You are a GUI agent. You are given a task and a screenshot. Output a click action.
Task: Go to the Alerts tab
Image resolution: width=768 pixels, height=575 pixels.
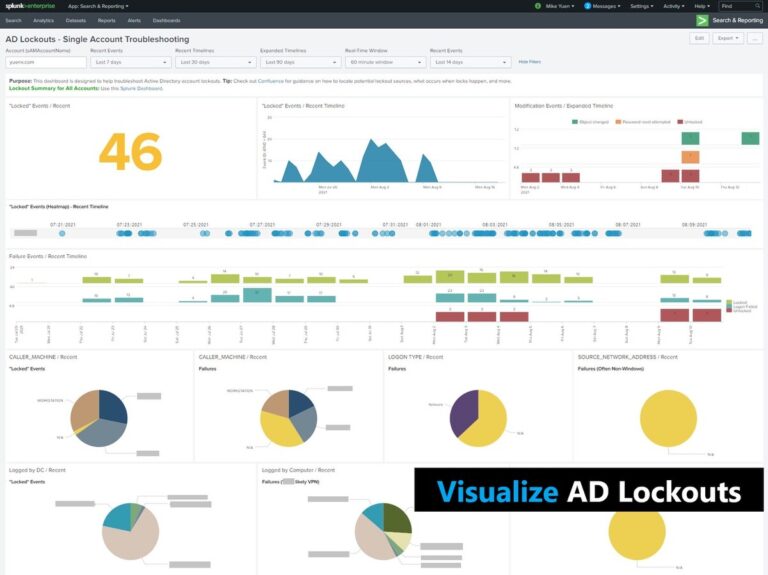[x=134, y=21]
